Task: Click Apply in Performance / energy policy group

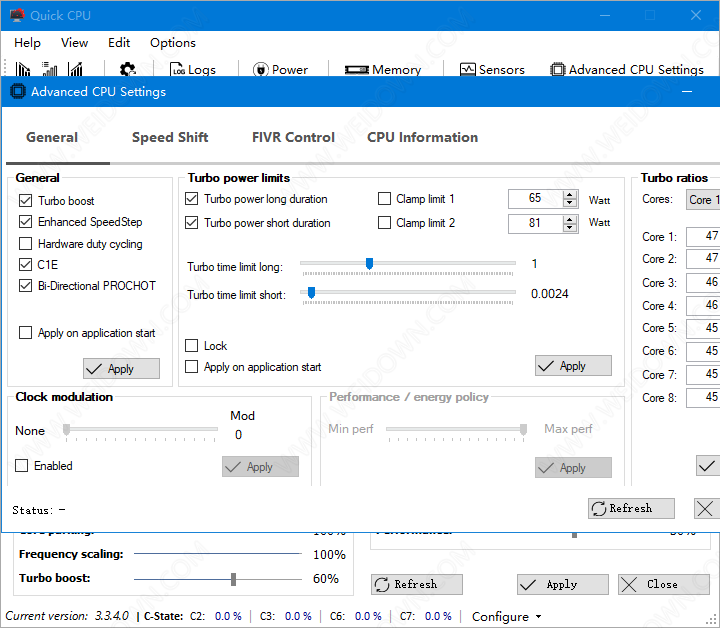Action: (x=573, y=468)
